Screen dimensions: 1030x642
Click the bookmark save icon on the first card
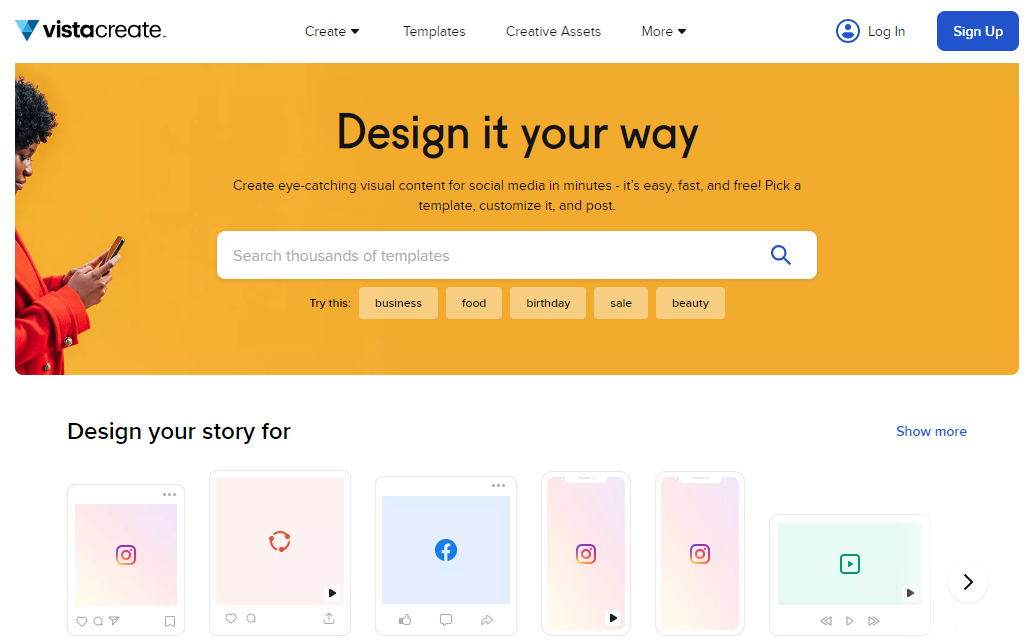click(170, 621)
